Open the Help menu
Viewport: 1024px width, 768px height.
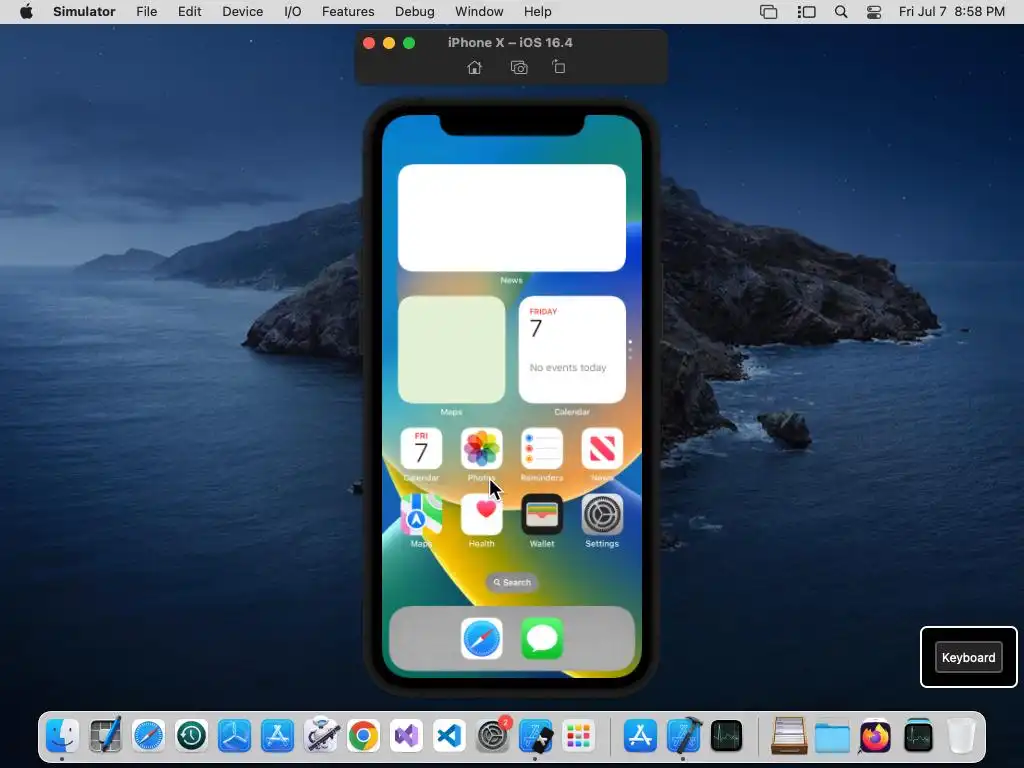pyautogui.click(x=537, y=11)
